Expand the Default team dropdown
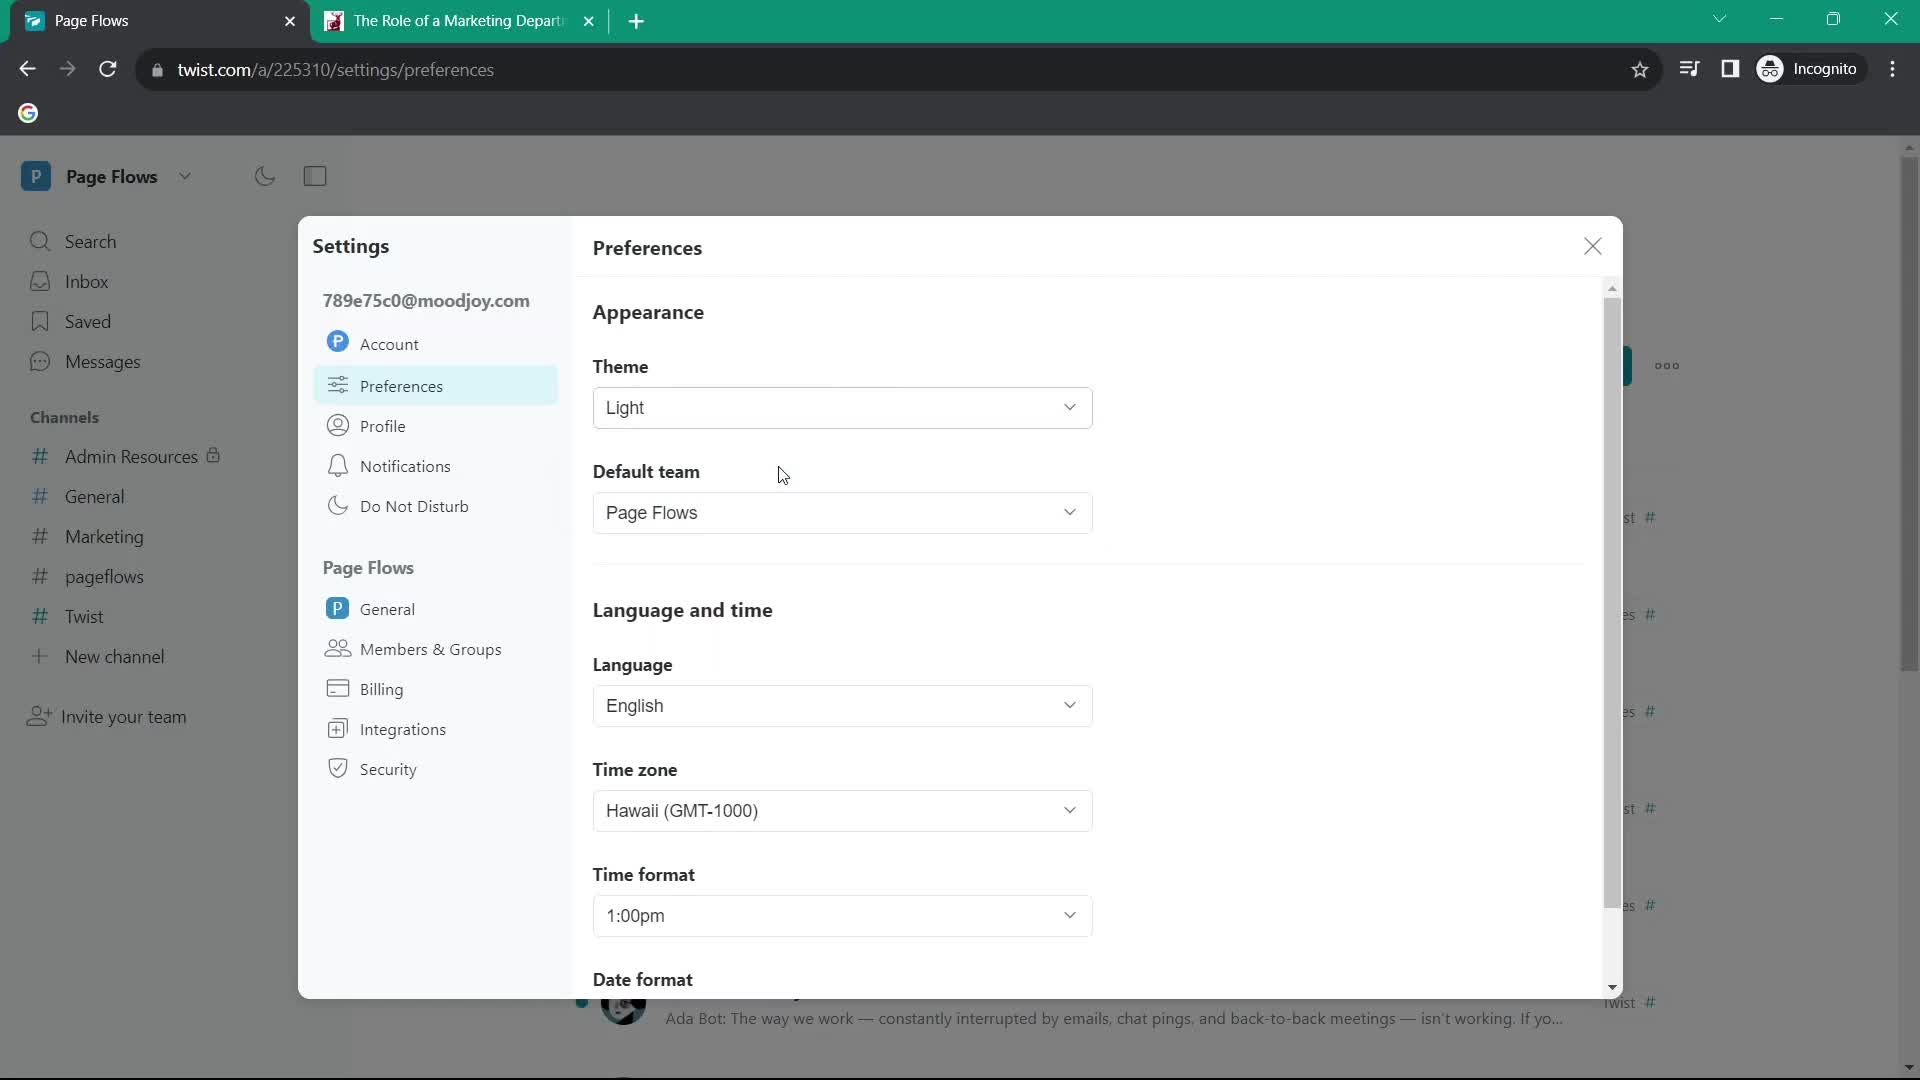 840,512
